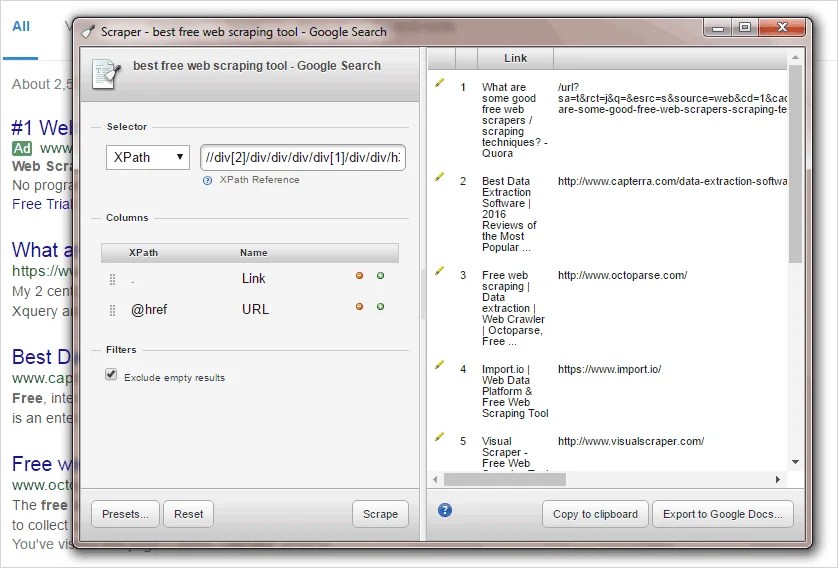Remove the Link column with red icon
This screenshot has width=838, height=568.
(360, 276)
